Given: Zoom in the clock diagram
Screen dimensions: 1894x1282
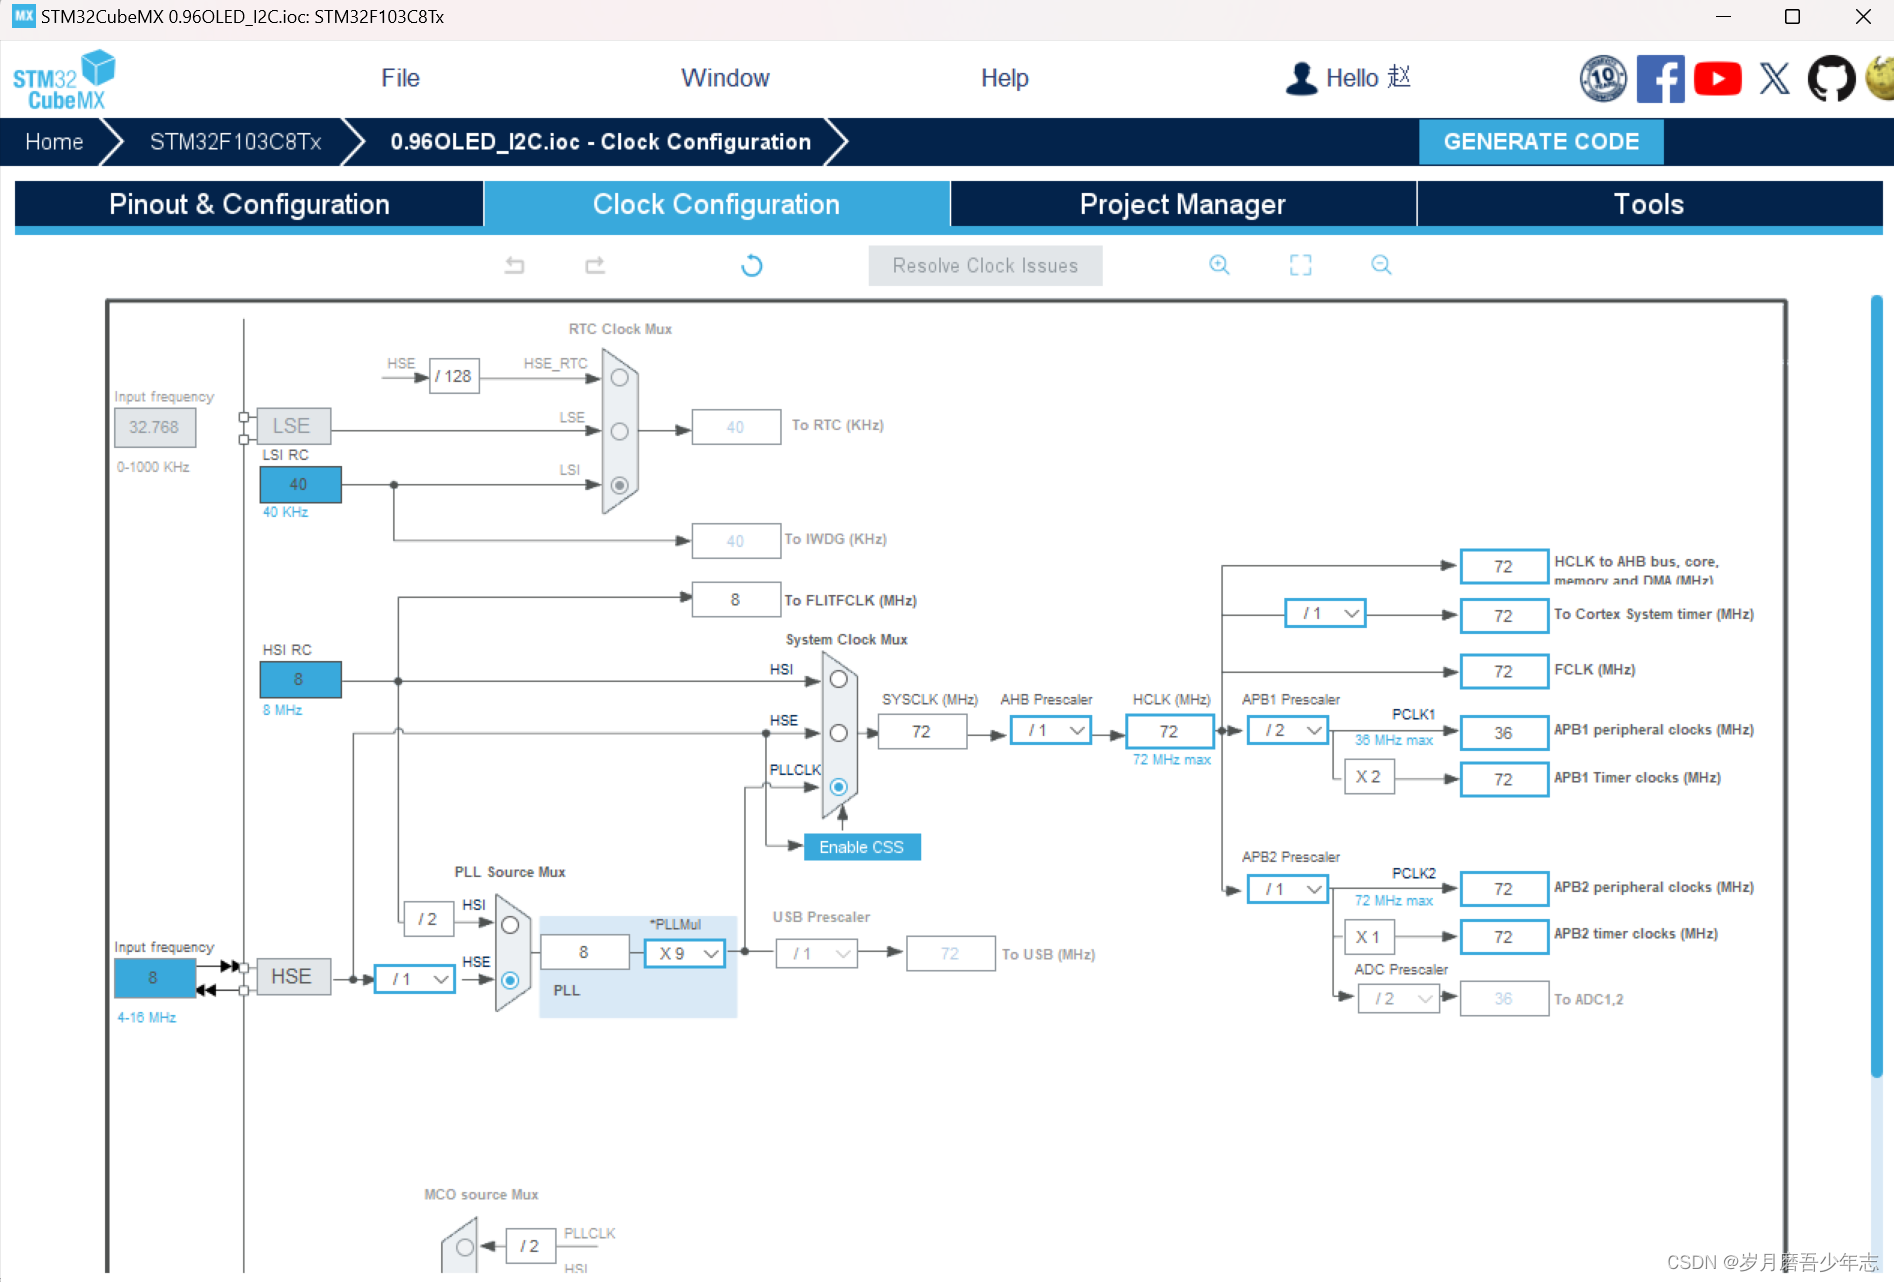Looking at the screenshot, I should tap(1219, 265).
